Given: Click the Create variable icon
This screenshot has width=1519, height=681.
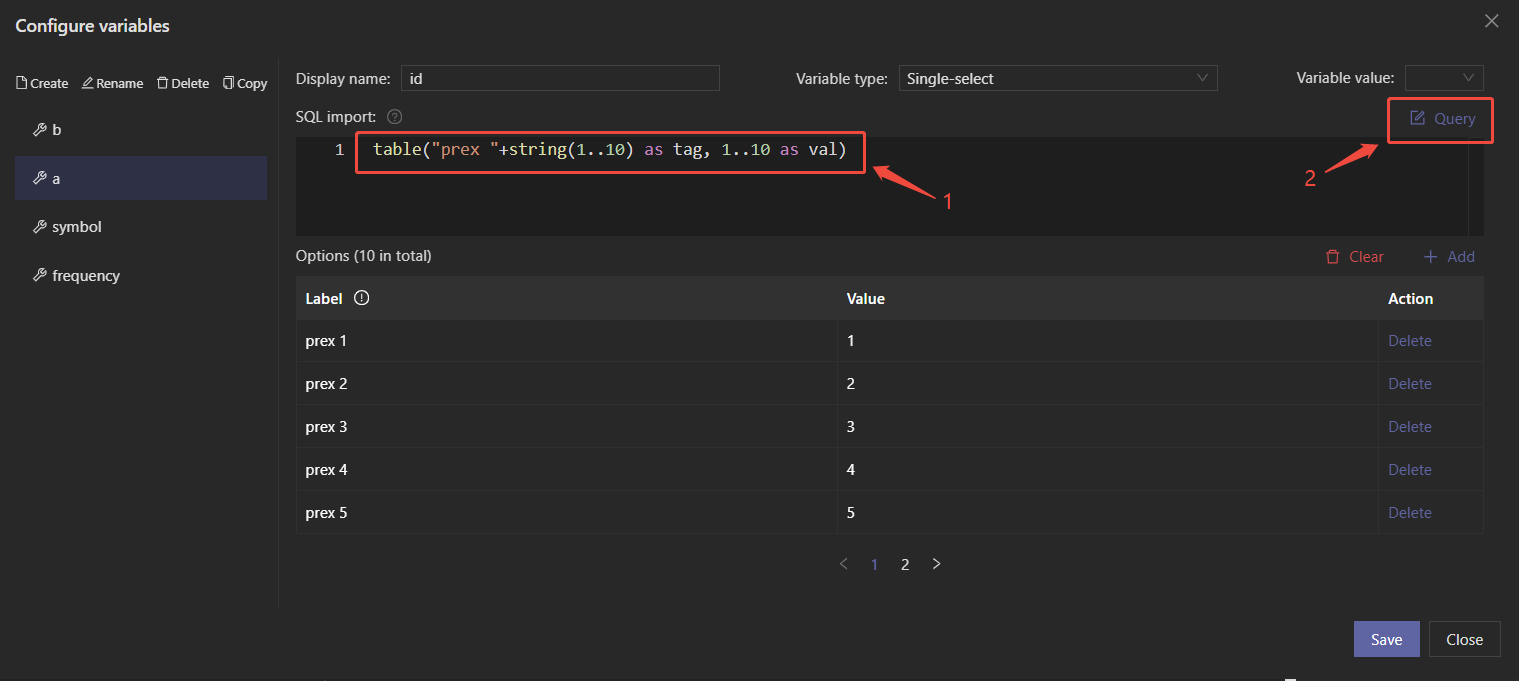Looking at the screenshot, I should tap(22, 84).
